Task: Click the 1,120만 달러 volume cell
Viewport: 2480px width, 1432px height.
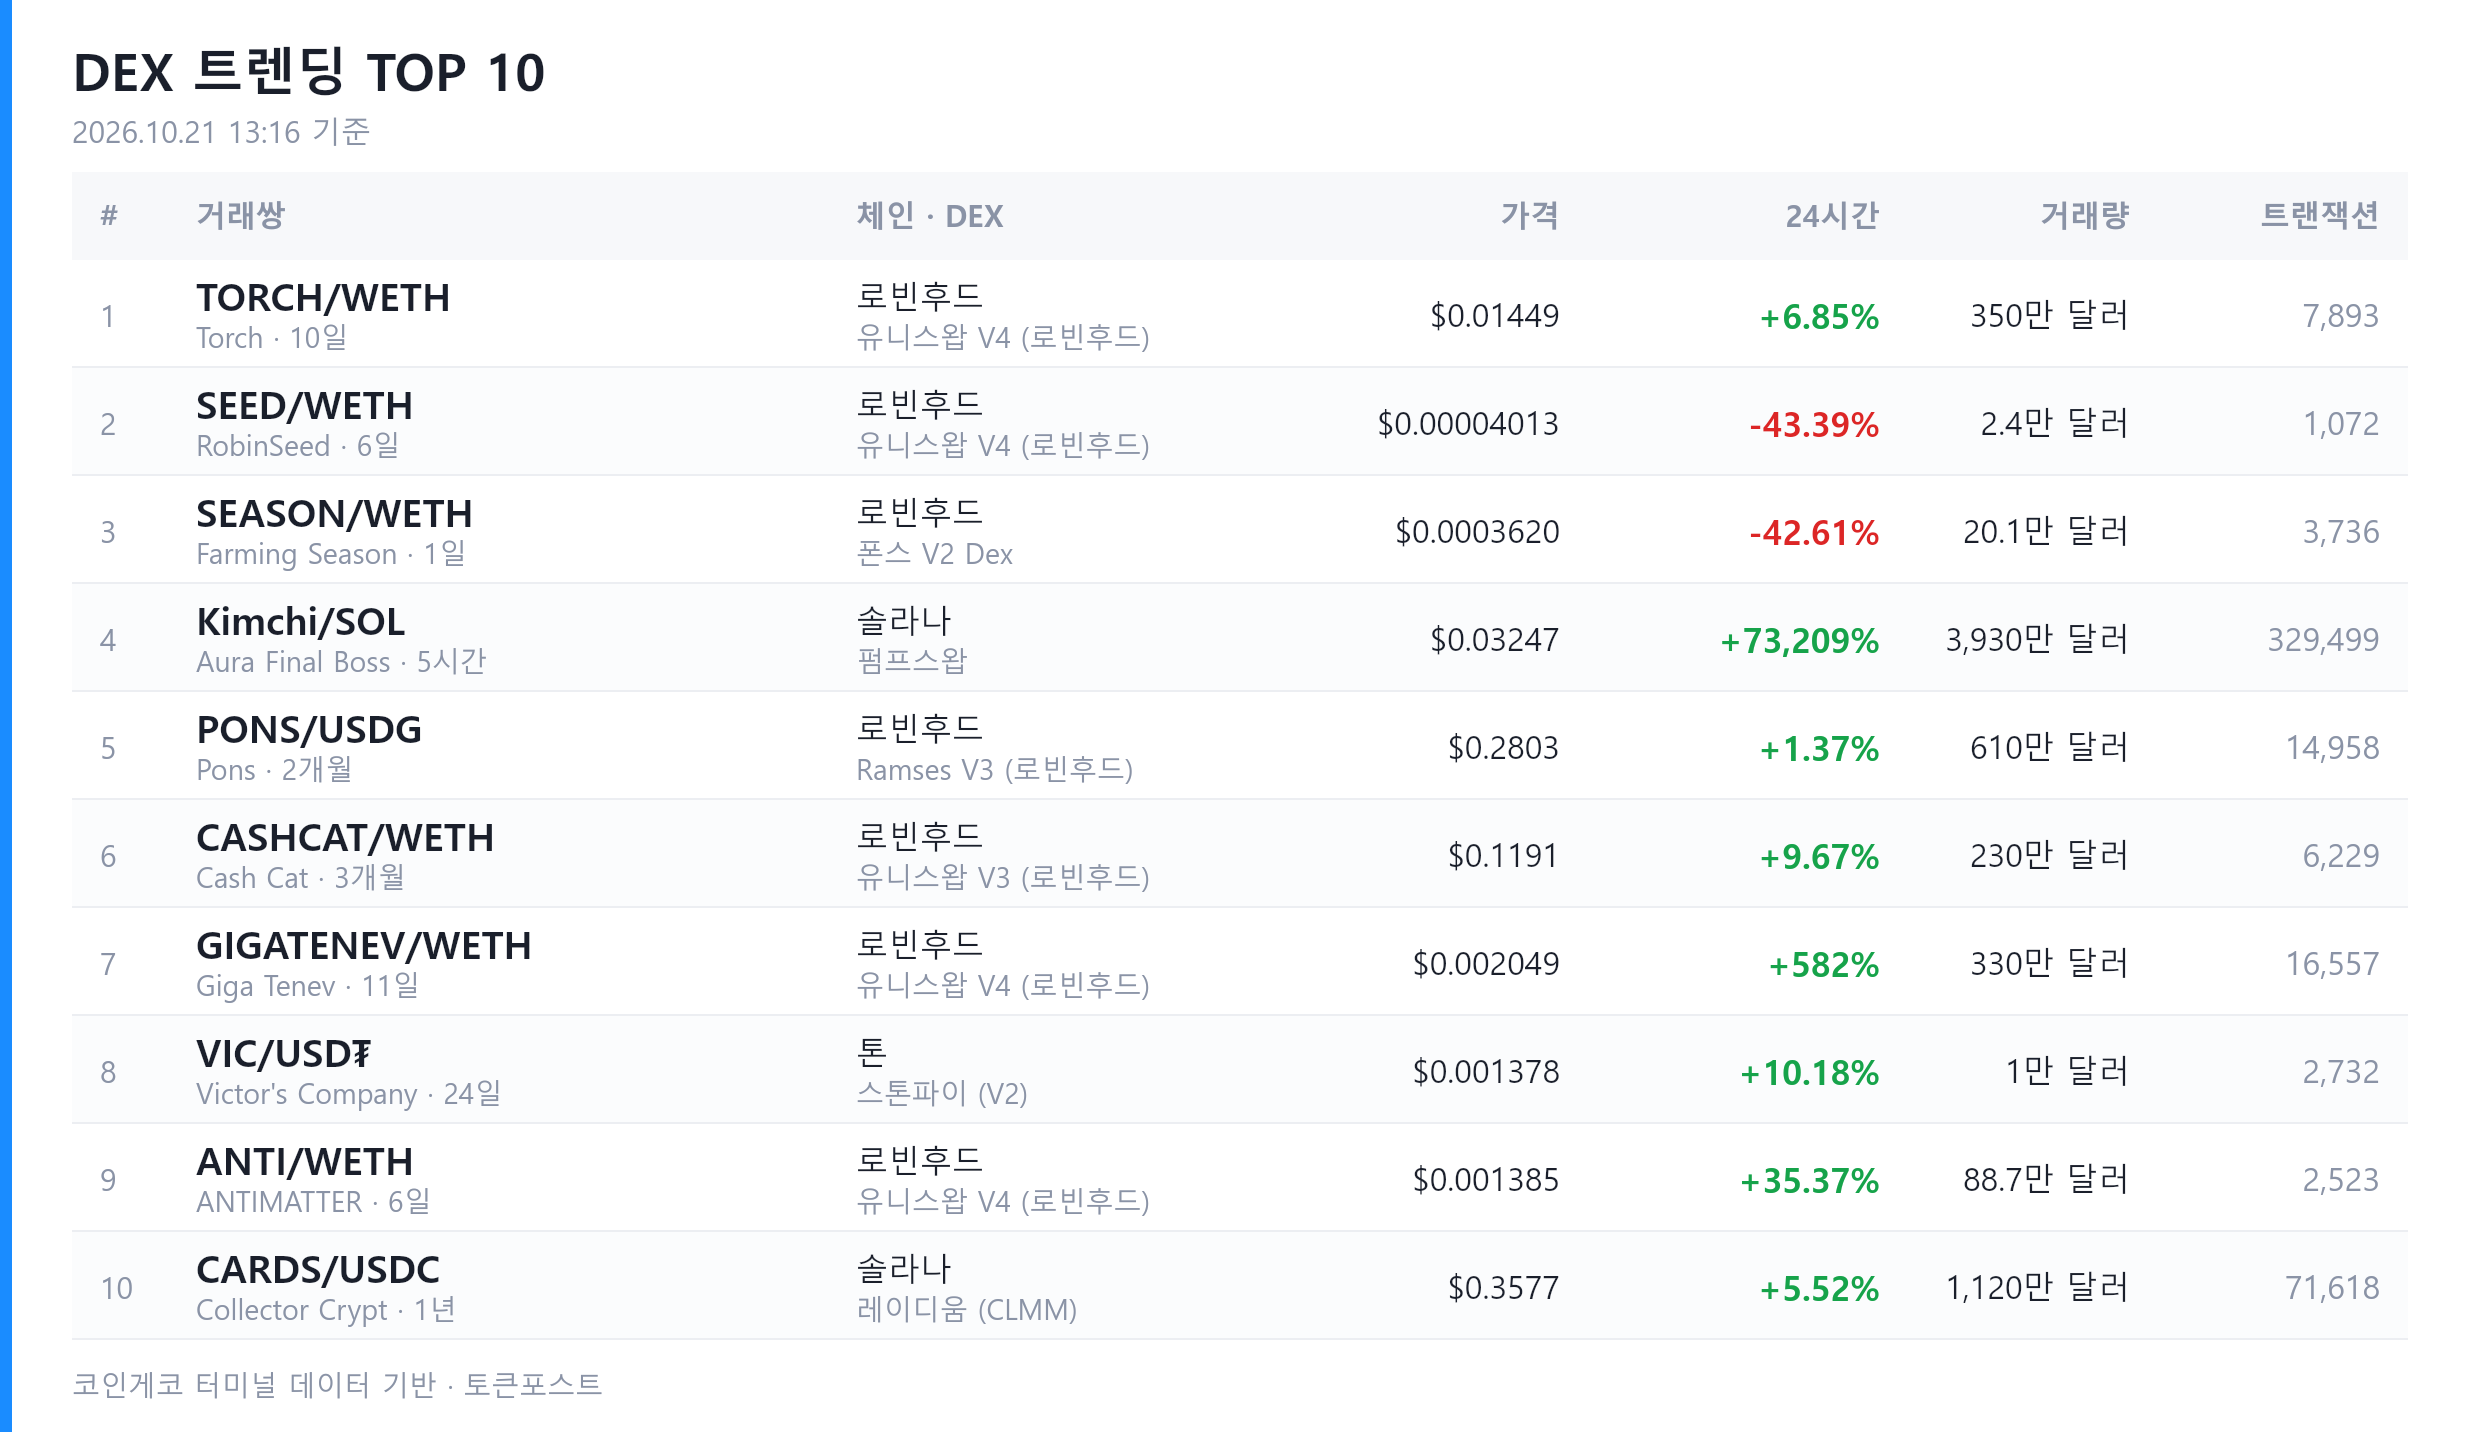Action: (x=2037, y=1288)
